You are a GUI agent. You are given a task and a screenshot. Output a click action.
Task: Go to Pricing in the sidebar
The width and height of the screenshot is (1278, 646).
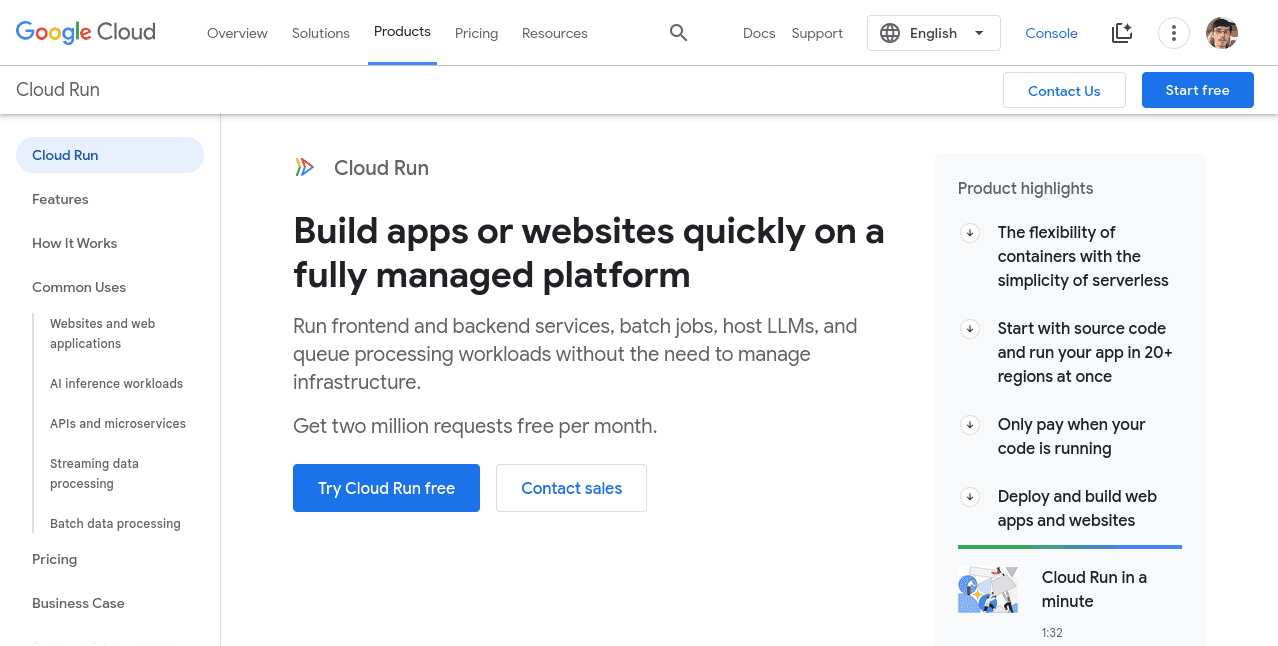click(x=54, y=559)
